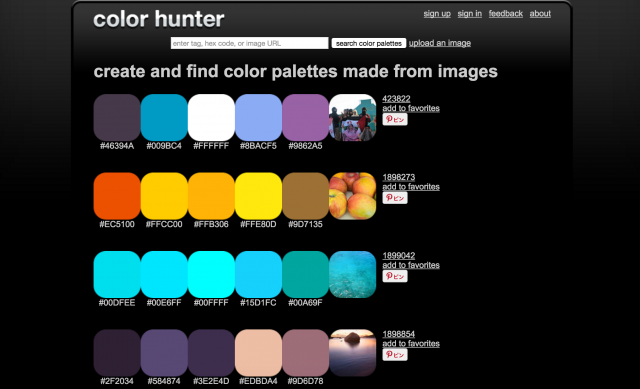This screenshot has width=640, height=389.
Task: Open the group photo thumbnail for palette 423822
Action: (x=353, y=118)
